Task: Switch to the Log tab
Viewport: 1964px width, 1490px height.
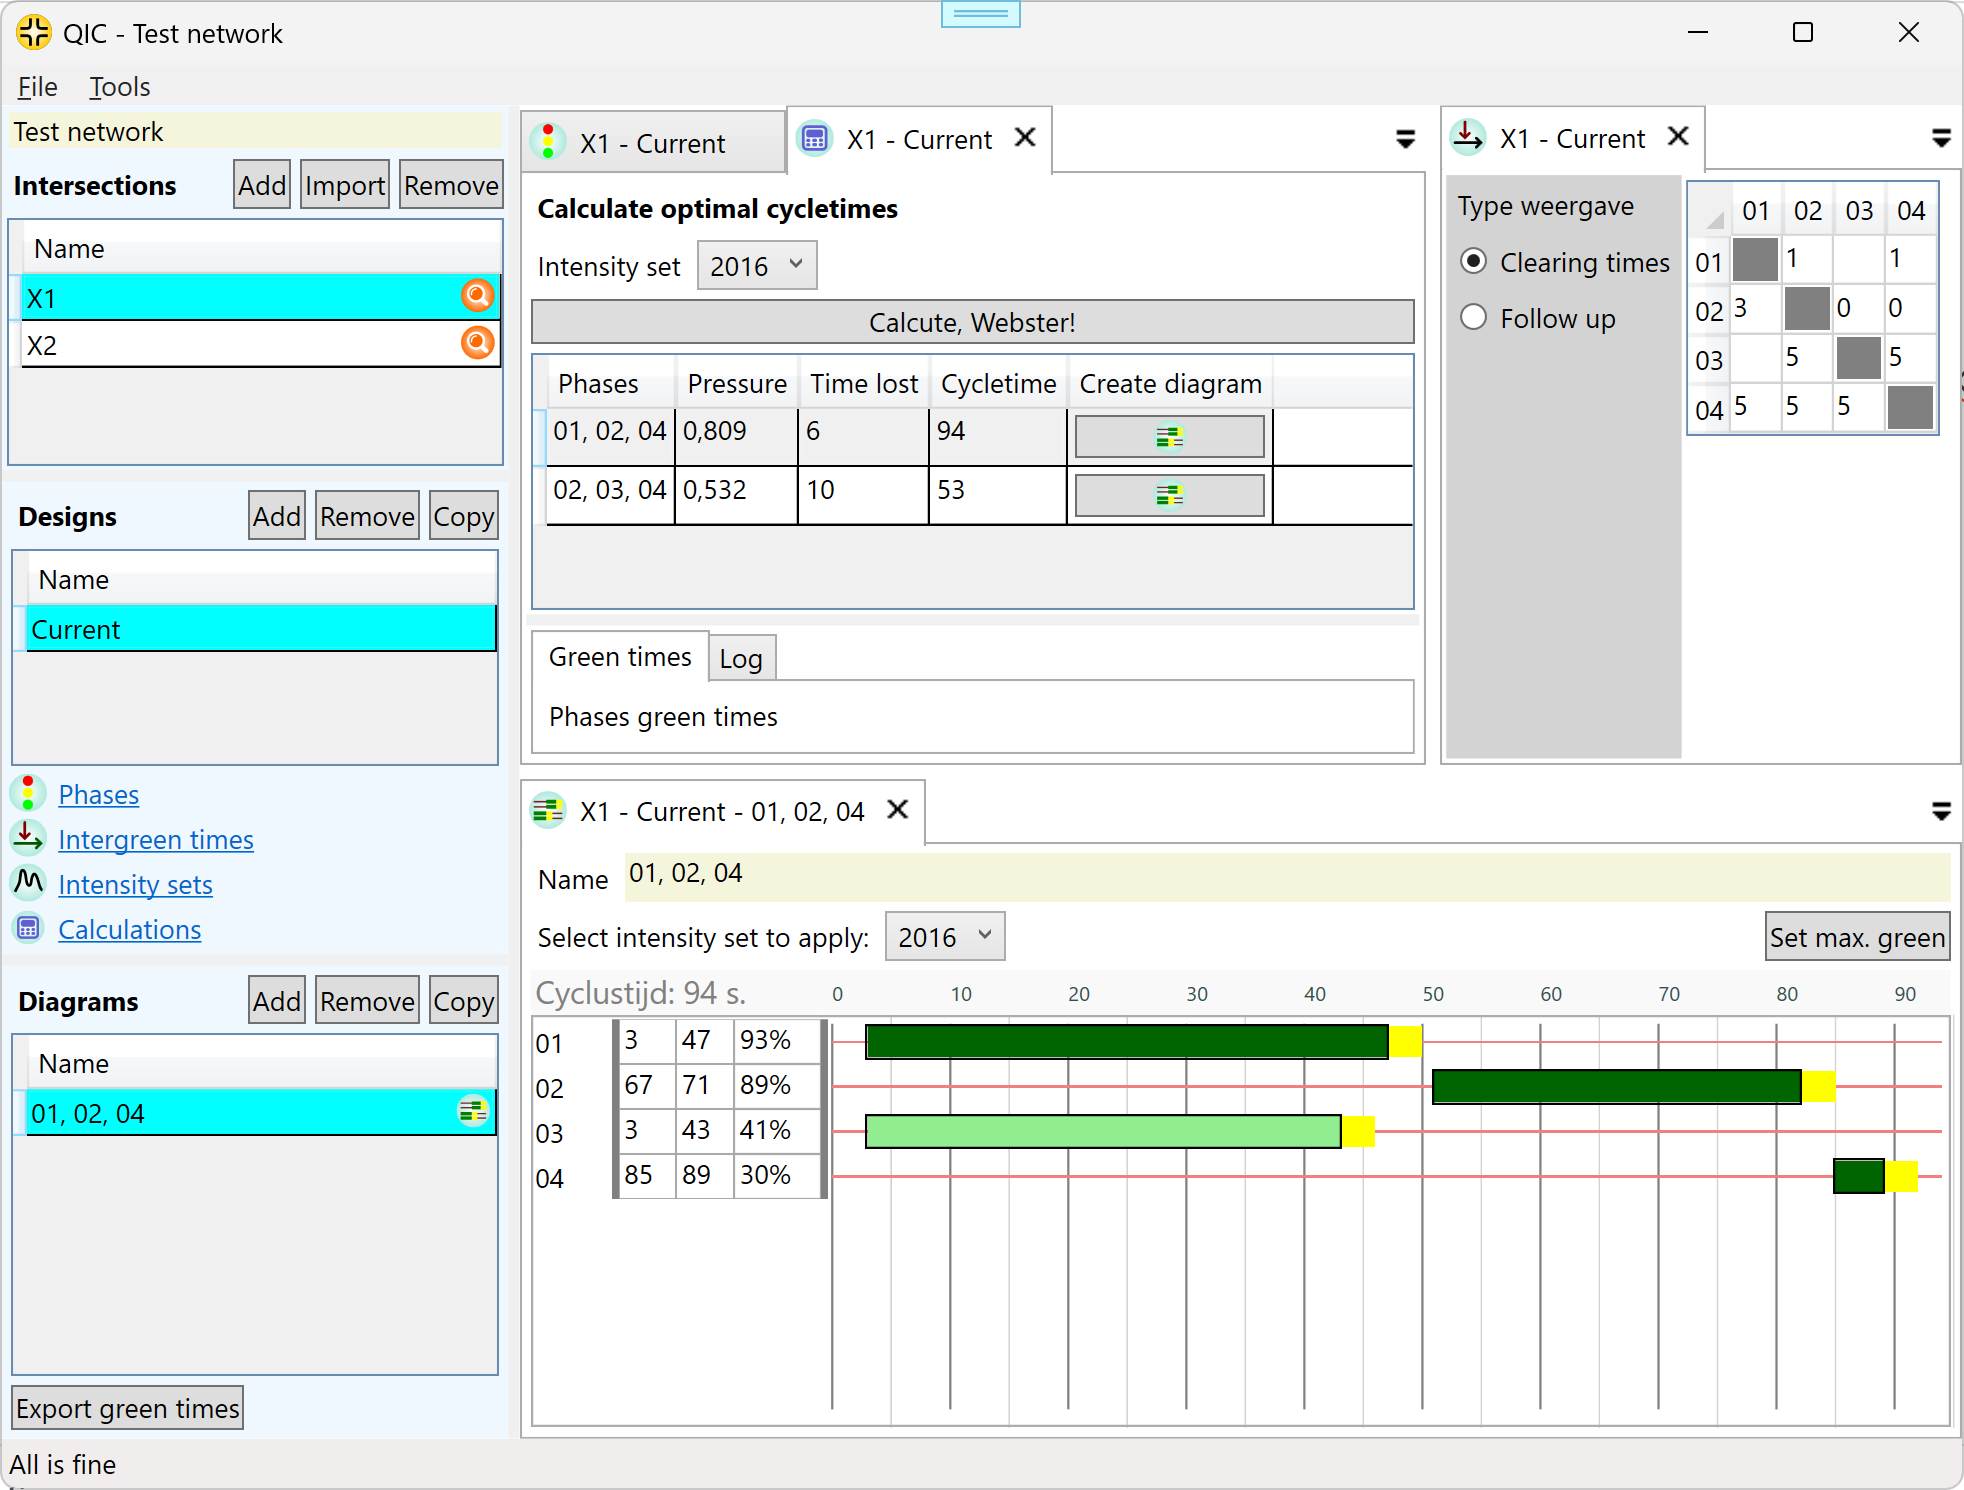Action: pos(741,659)
